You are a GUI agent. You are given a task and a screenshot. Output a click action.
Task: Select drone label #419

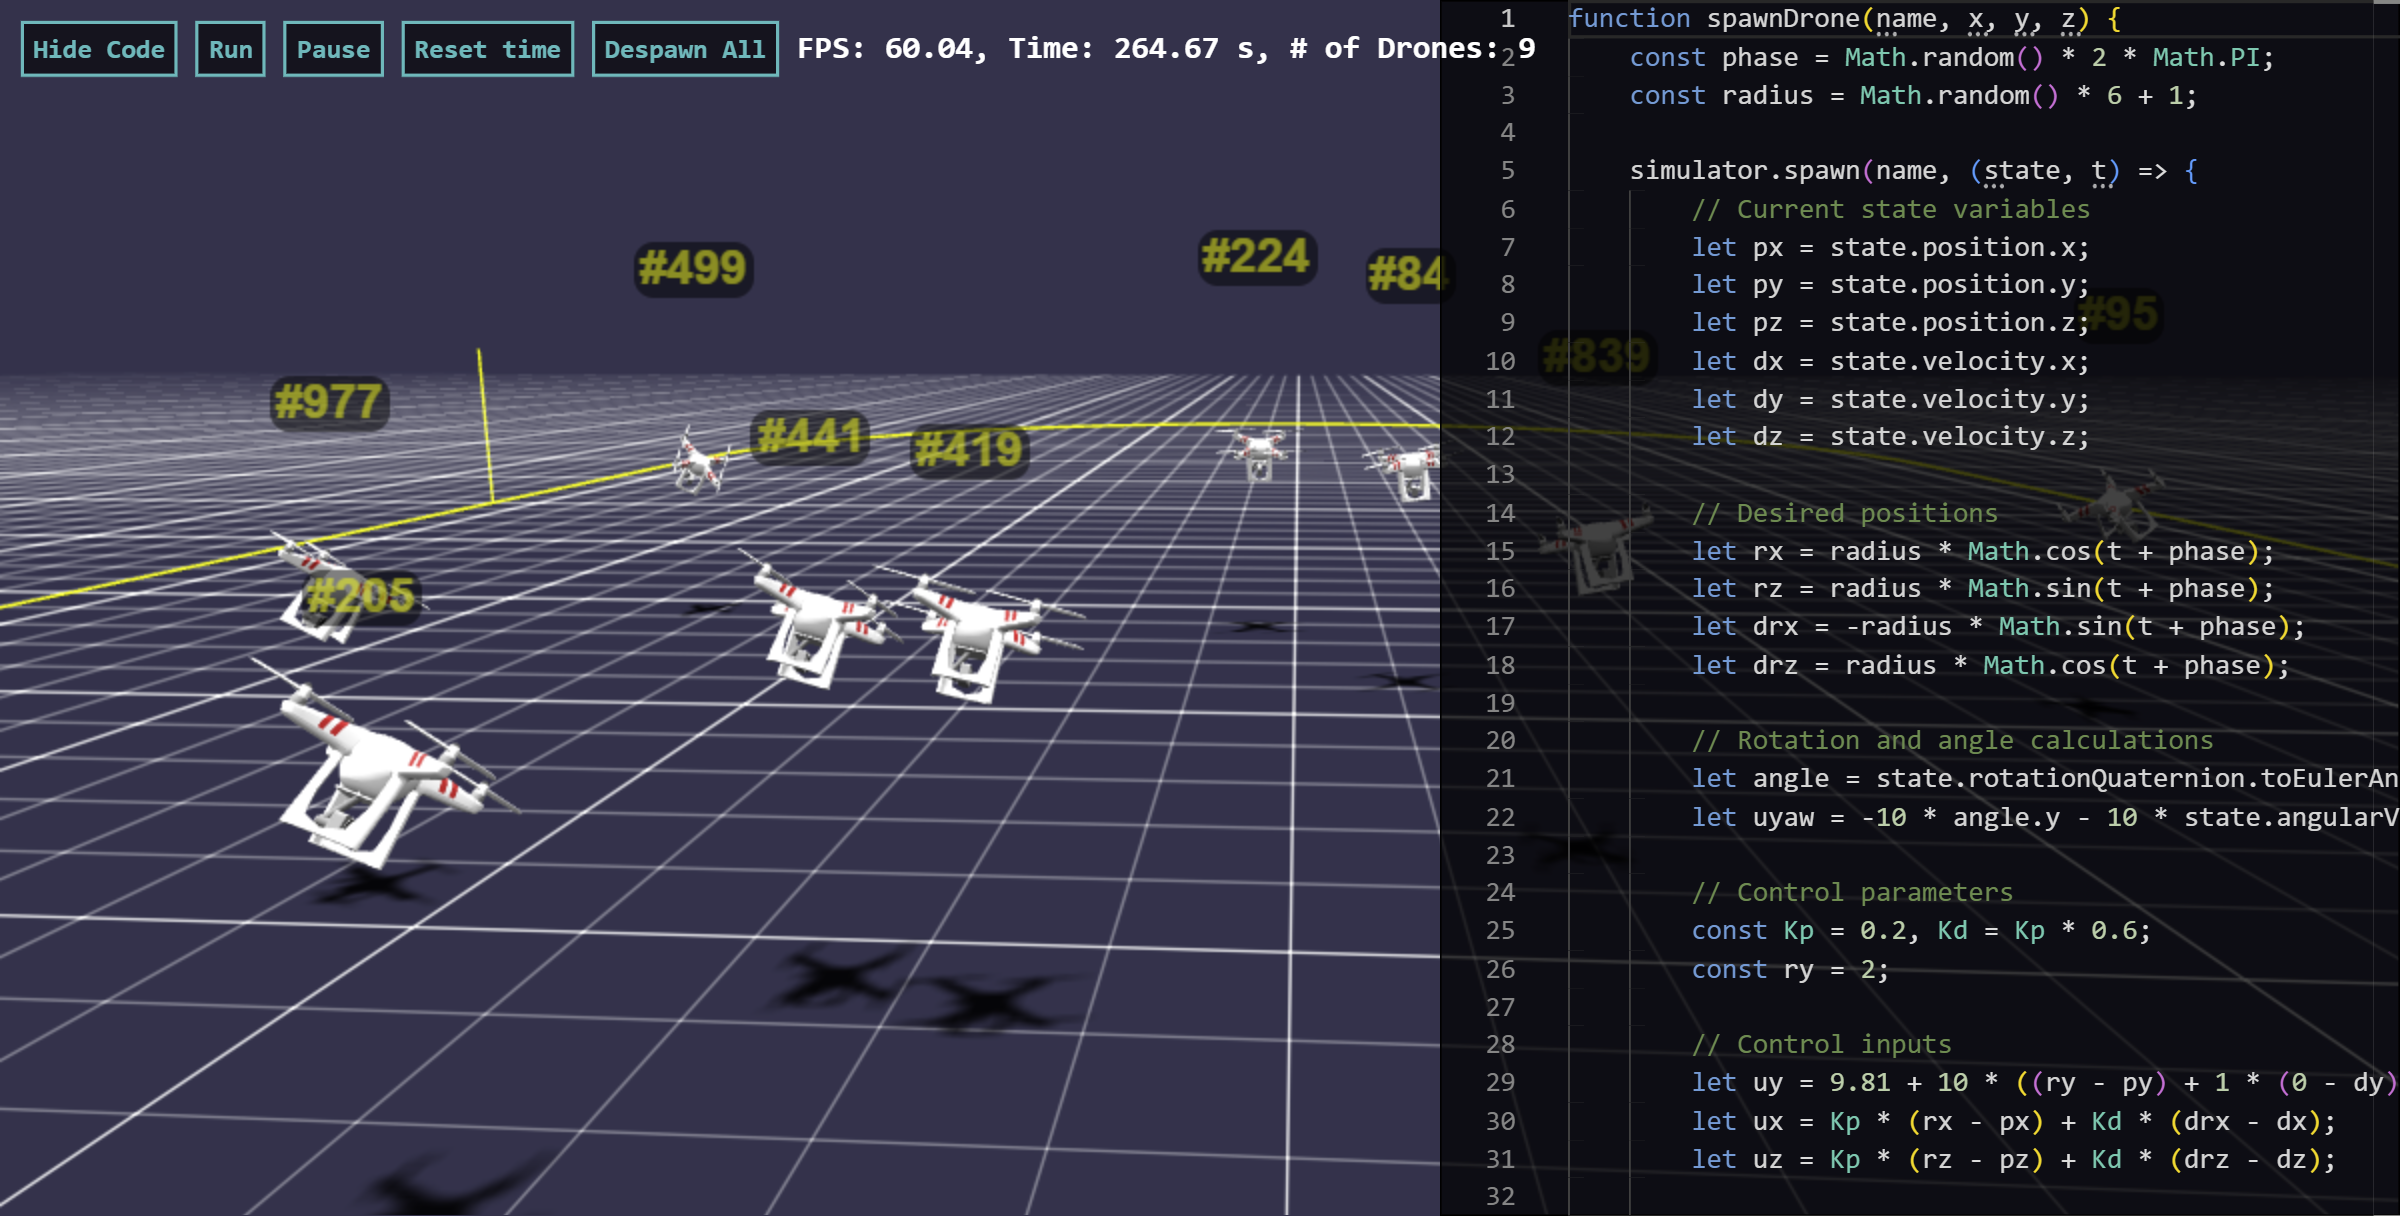pos(969,450)
